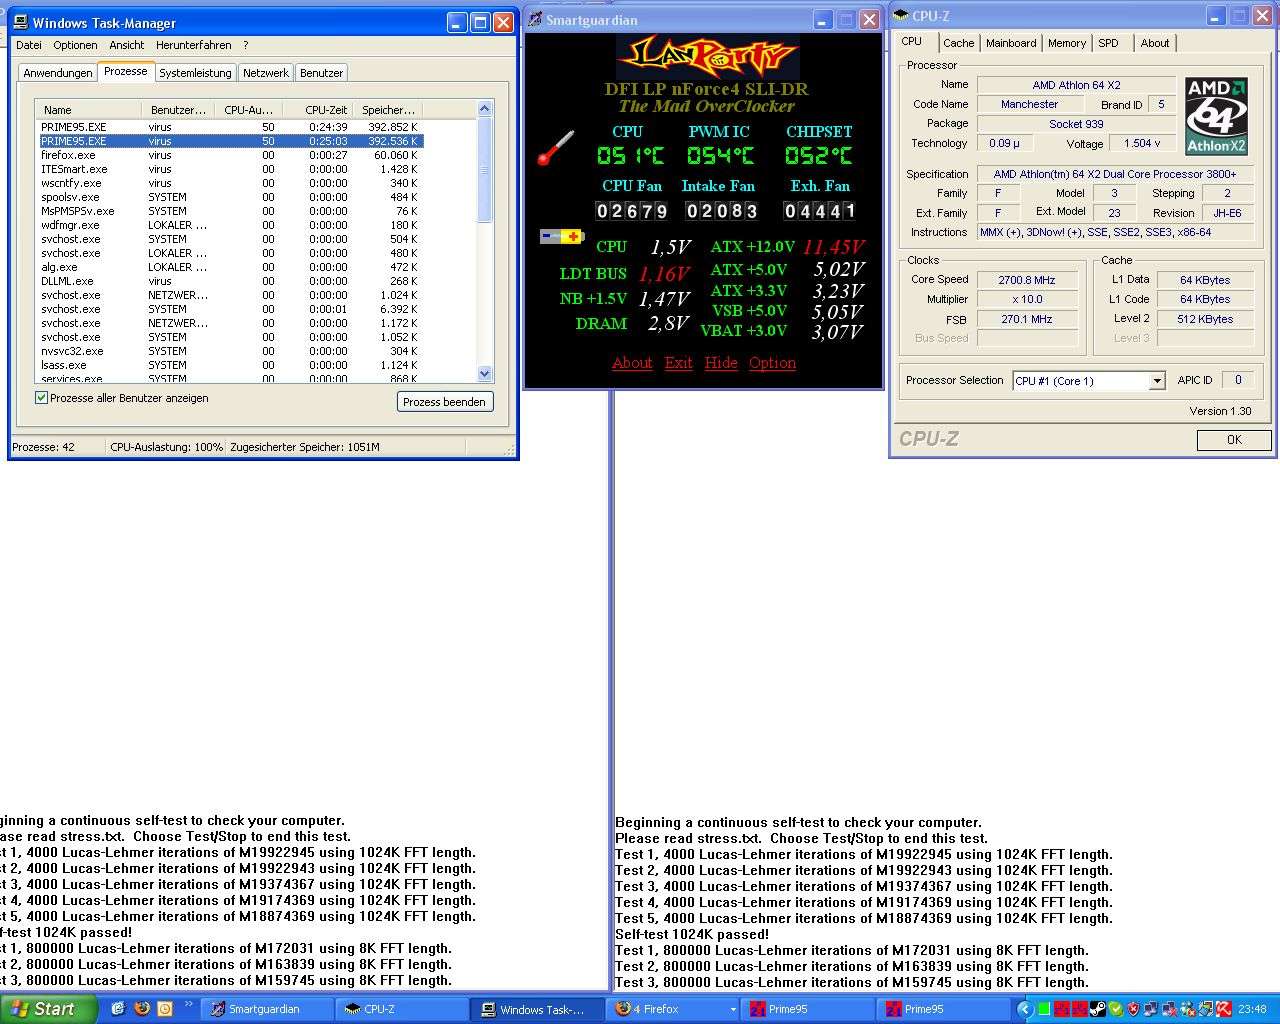Click the About link in Smartguardian

[632, 363]
